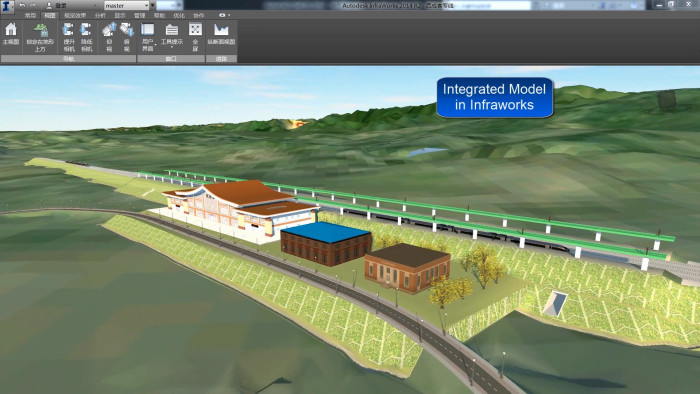700x394 pixels.
Task: Open the InfraWorks application menu logo
Action: (6, 6)
